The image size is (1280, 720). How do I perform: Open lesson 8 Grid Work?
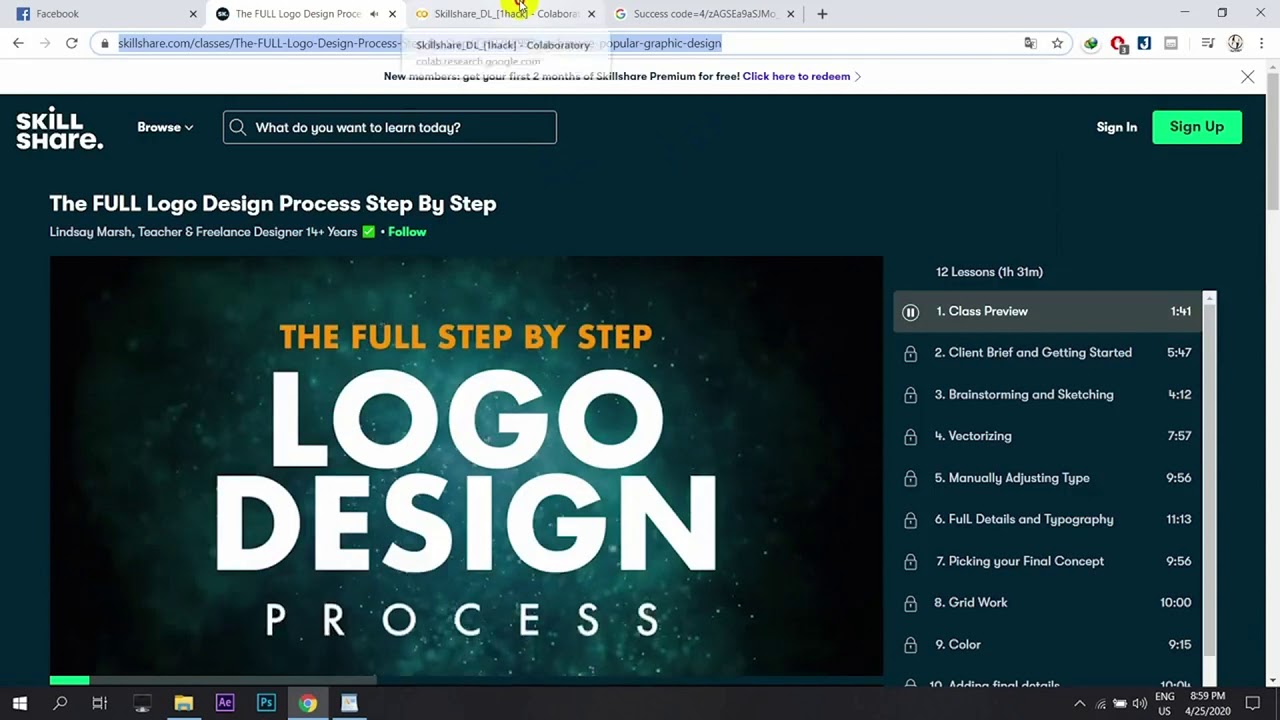click(971, 603)
